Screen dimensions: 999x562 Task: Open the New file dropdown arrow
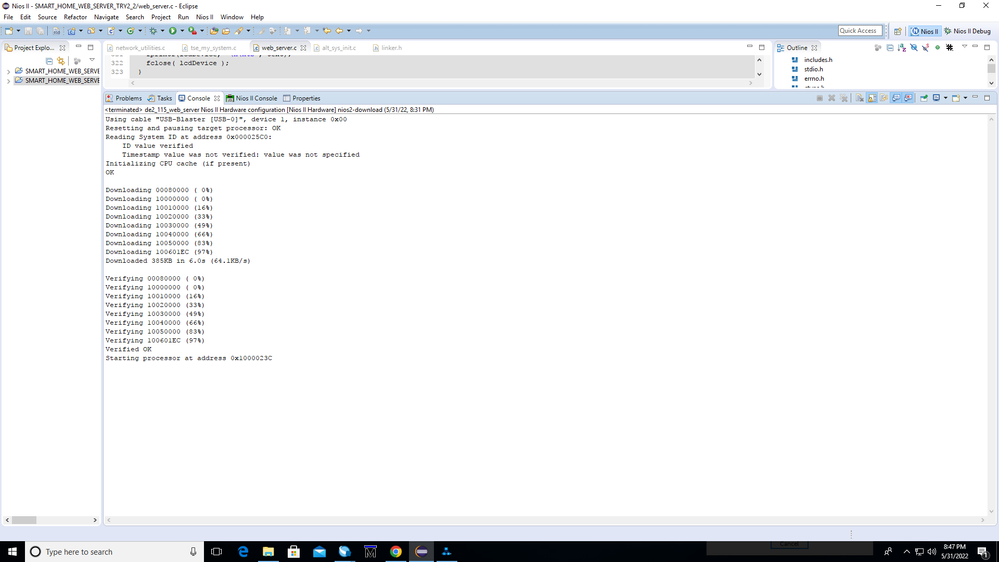click(18, 31)
